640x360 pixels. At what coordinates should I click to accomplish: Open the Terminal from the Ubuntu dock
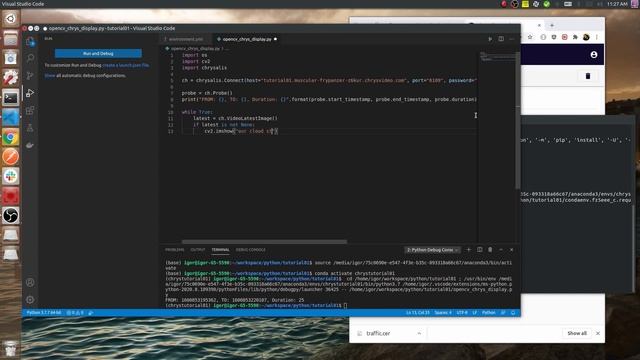pyautogui.click(x=11, y=98)
